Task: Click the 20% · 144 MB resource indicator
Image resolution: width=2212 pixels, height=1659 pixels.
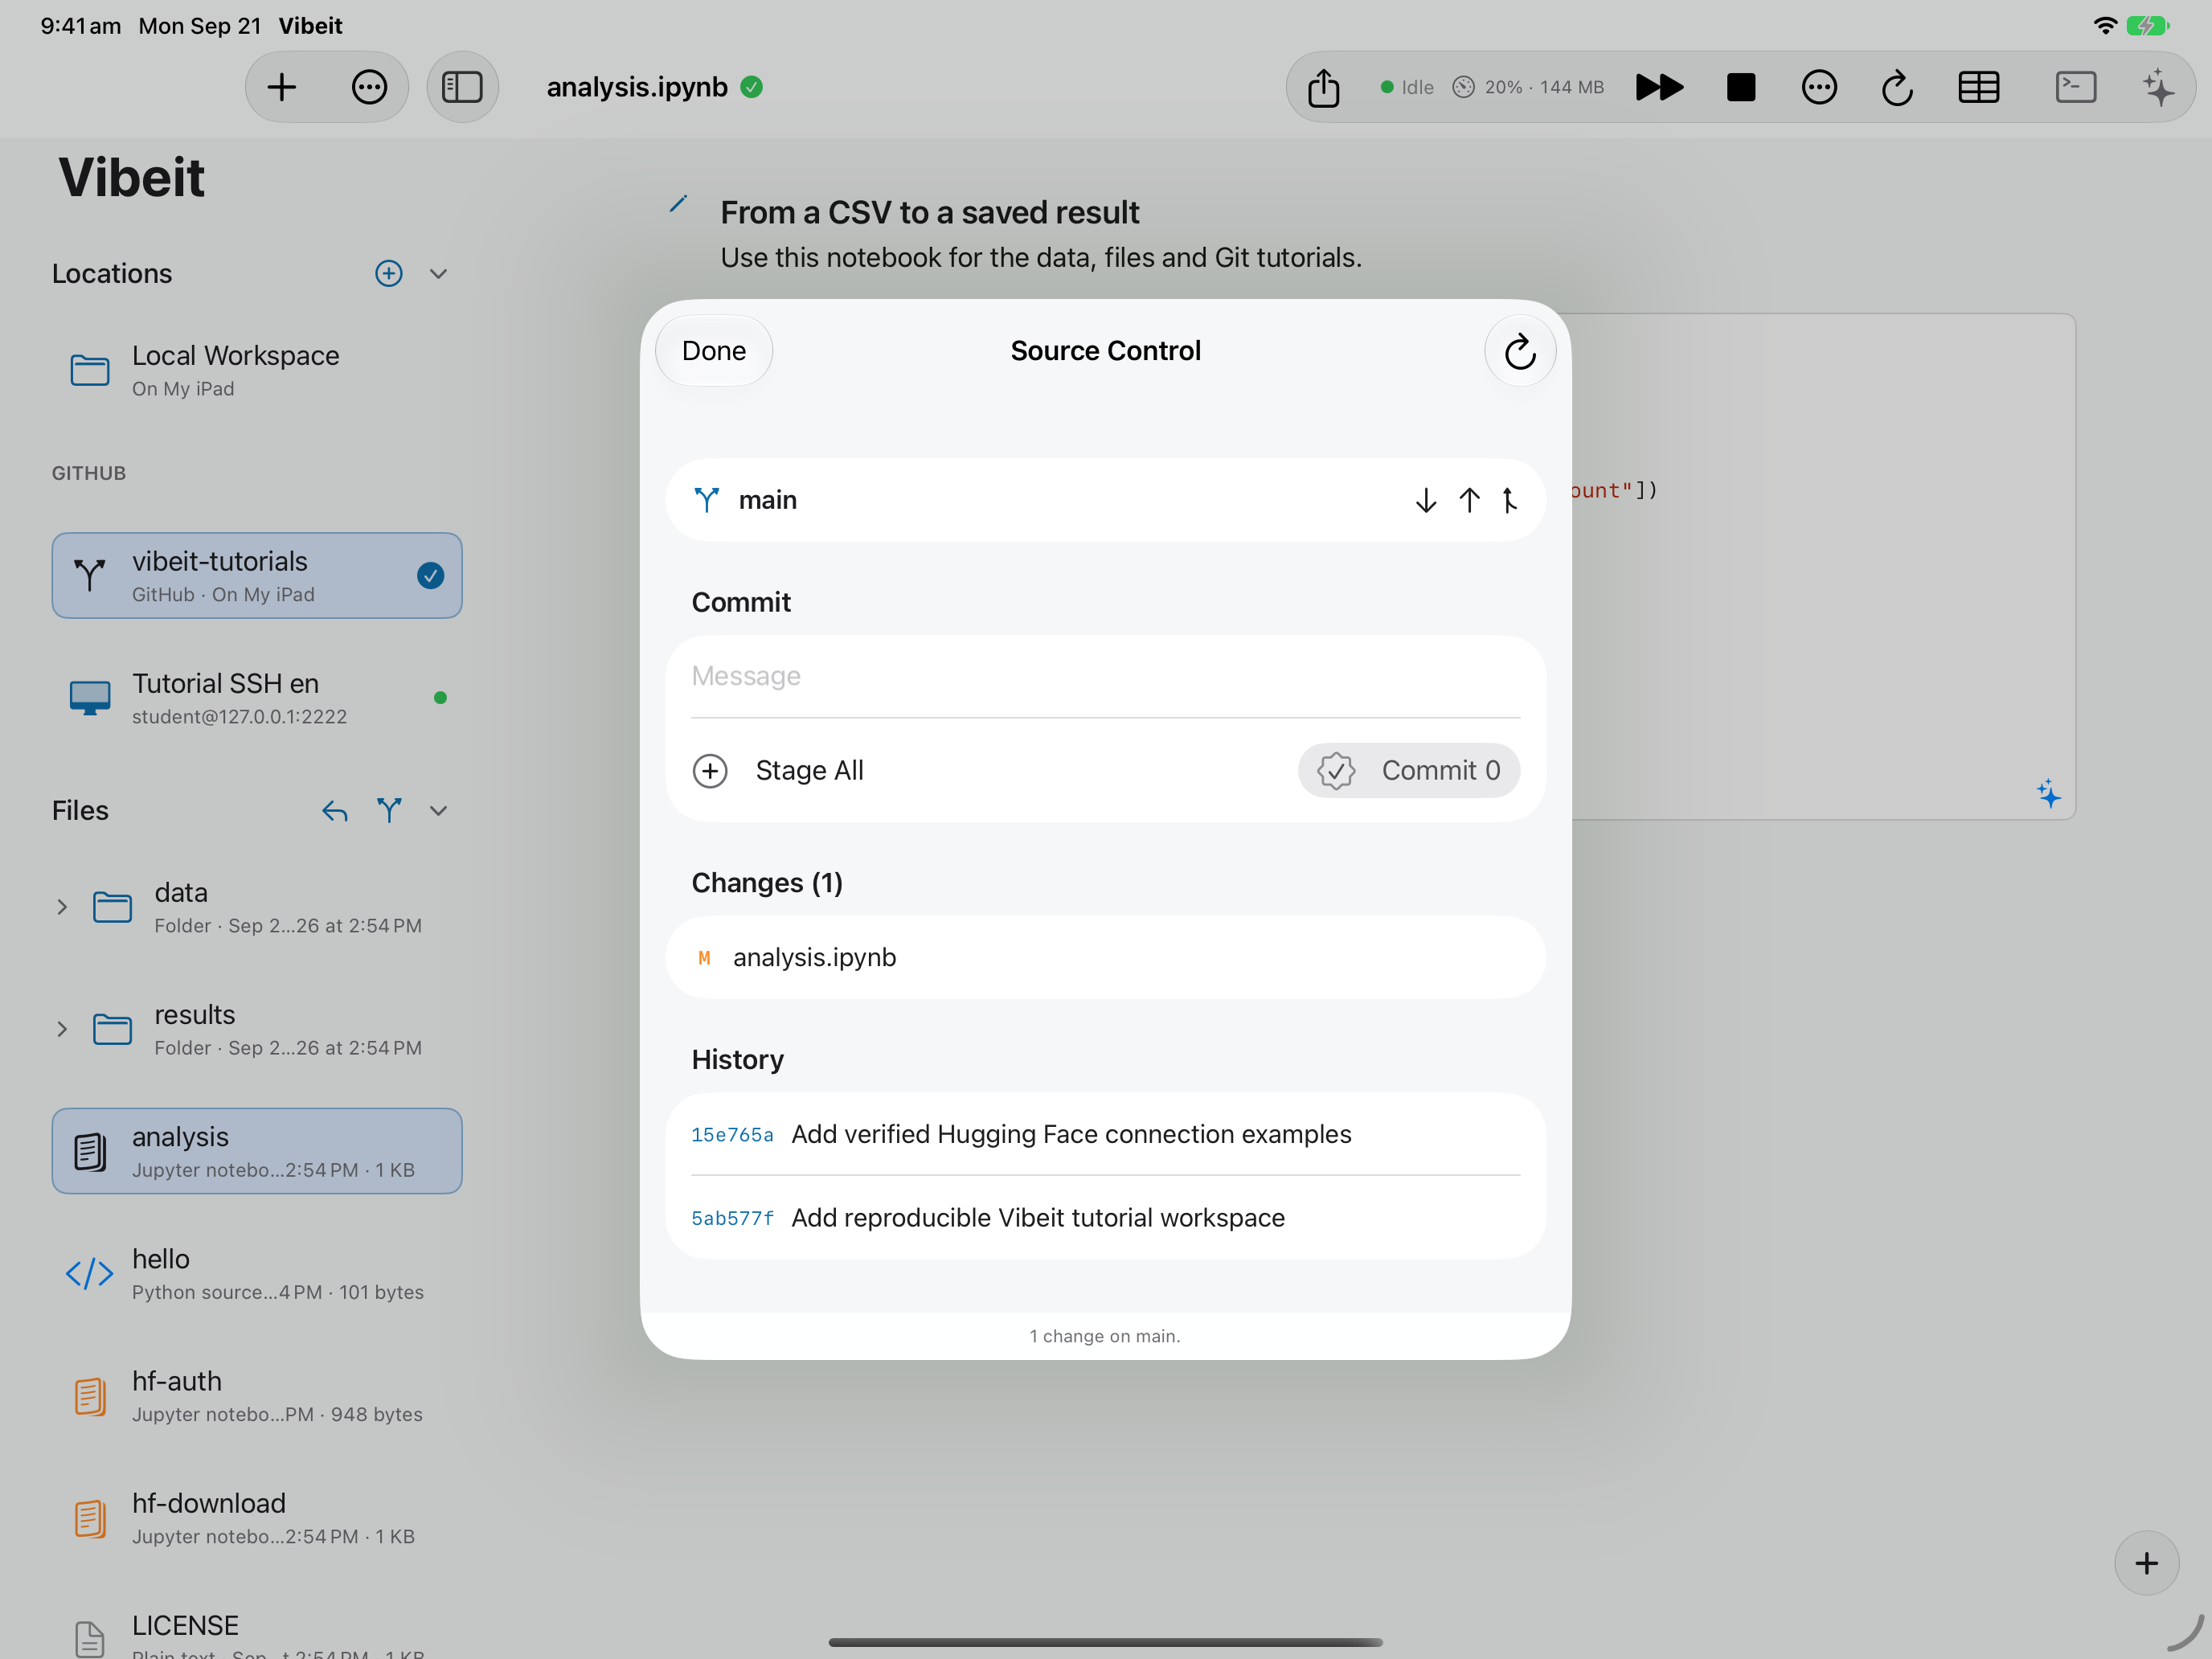Action: coord(1528,87)
